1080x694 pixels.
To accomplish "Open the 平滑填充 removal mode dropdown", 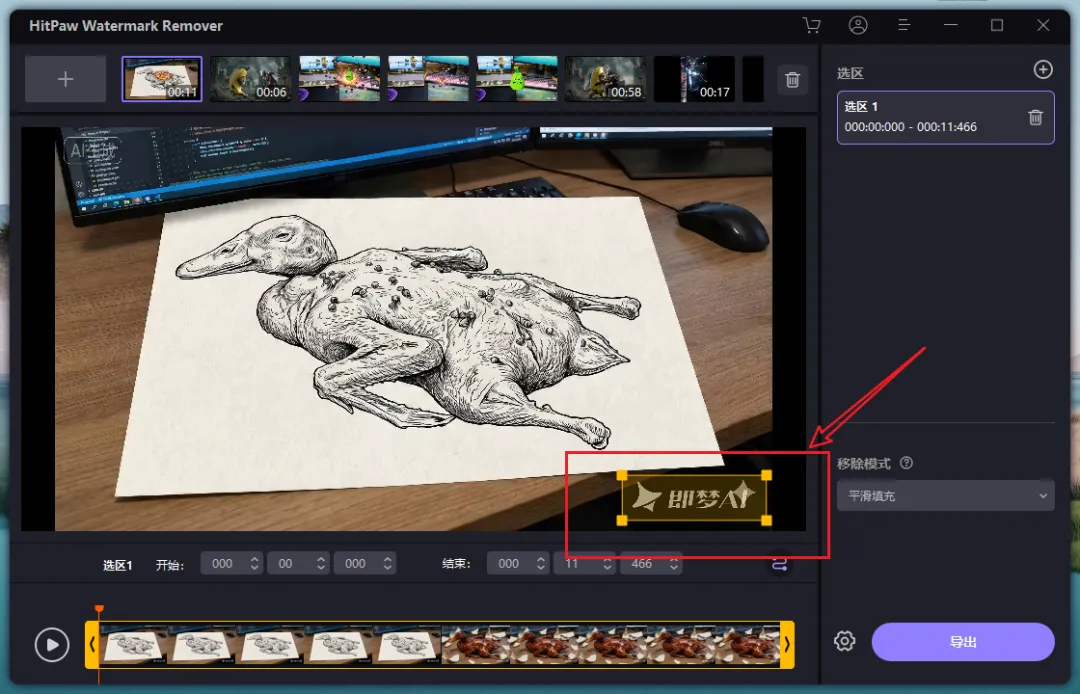I will [946, 496].
